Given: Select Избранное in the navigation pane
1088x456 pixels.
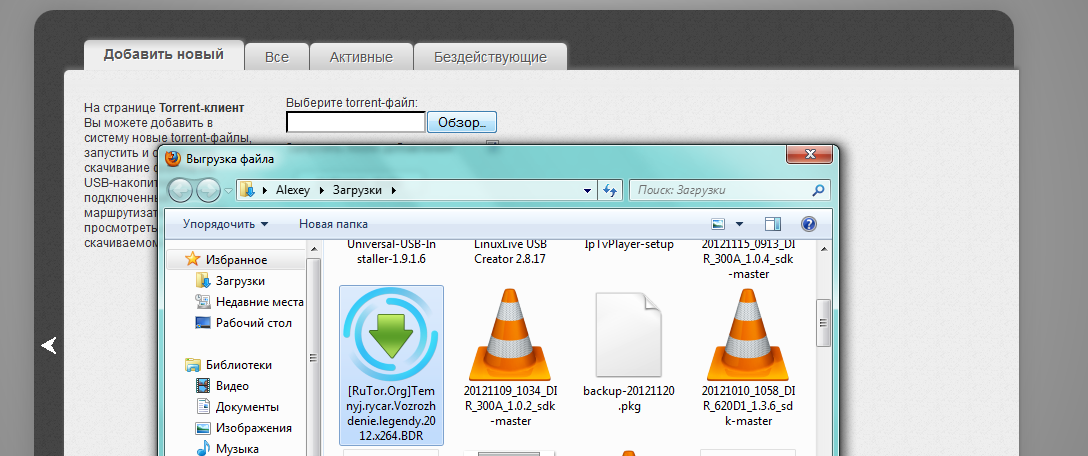Looking at the screenshot, I should pyautogui.click(x=236, y=260).
